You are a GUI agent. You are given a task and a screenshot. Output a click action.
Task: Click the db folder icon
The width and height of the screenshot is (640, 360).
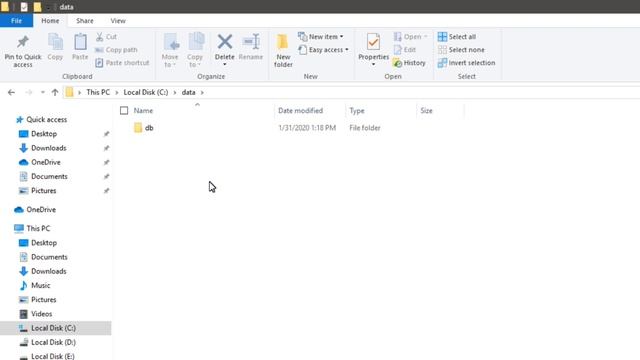point(138,128)
